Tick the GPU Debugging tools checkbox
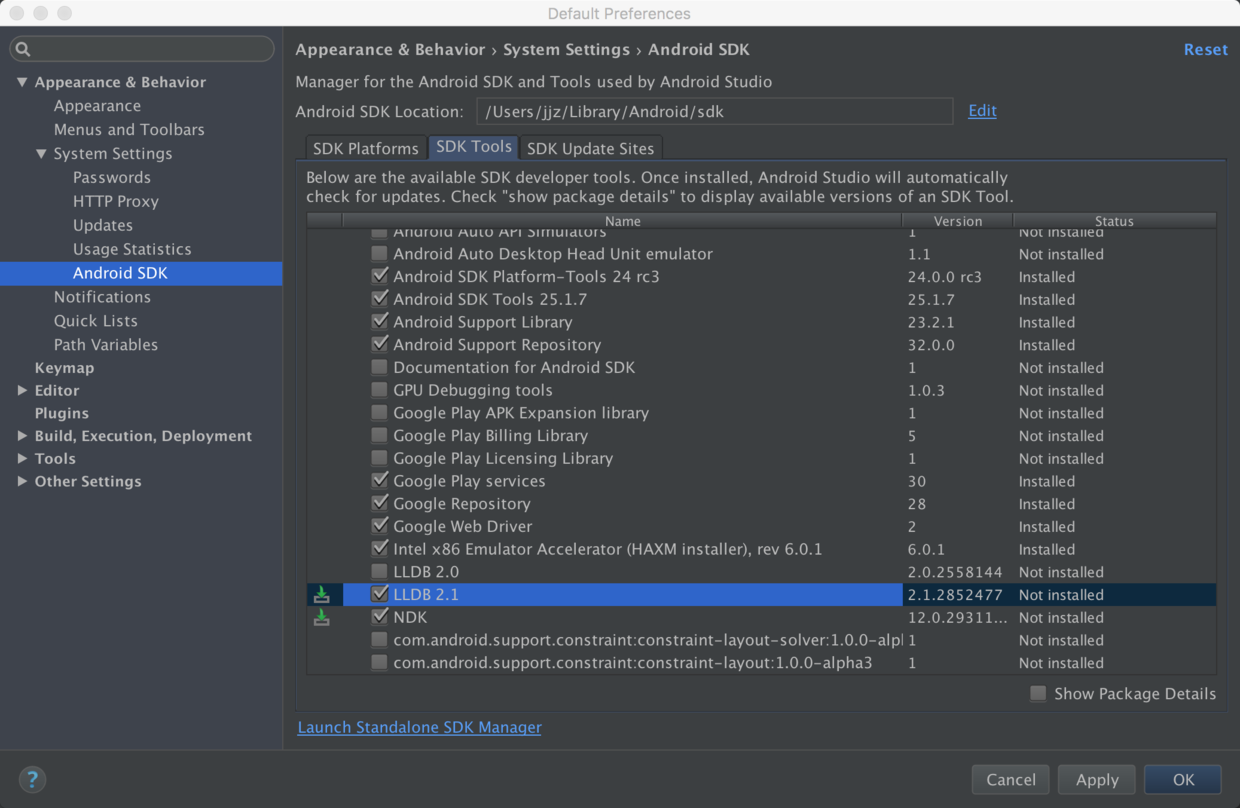The image size is (1240, 808). [380, 390]
